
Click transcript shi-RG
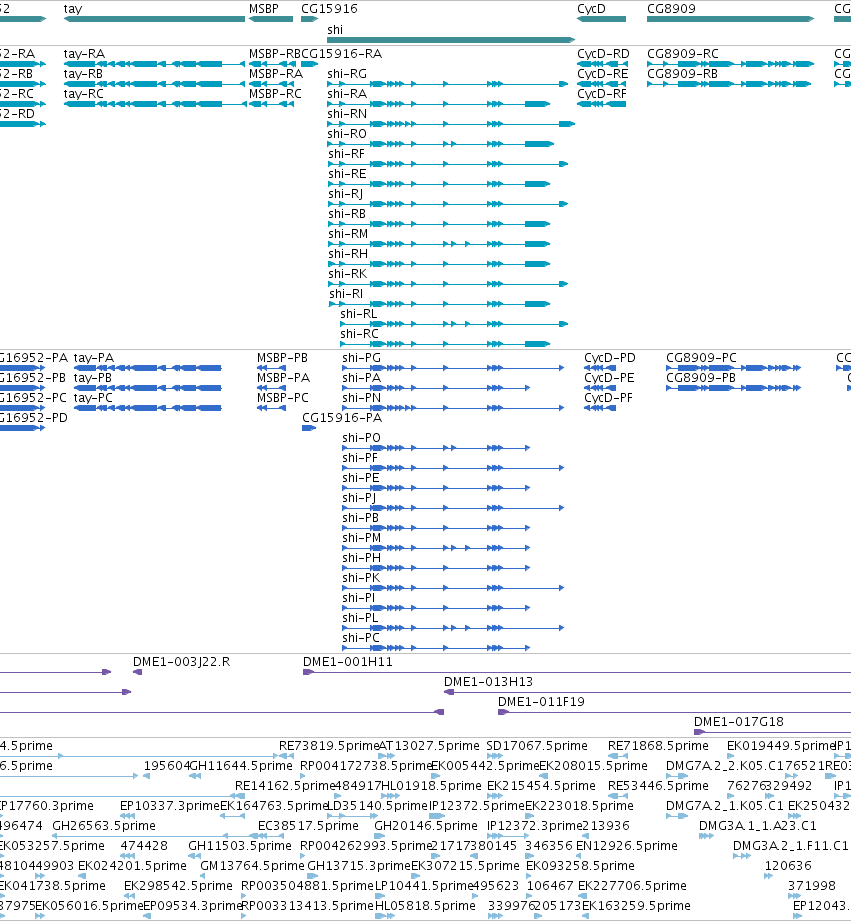pos(347,74)
